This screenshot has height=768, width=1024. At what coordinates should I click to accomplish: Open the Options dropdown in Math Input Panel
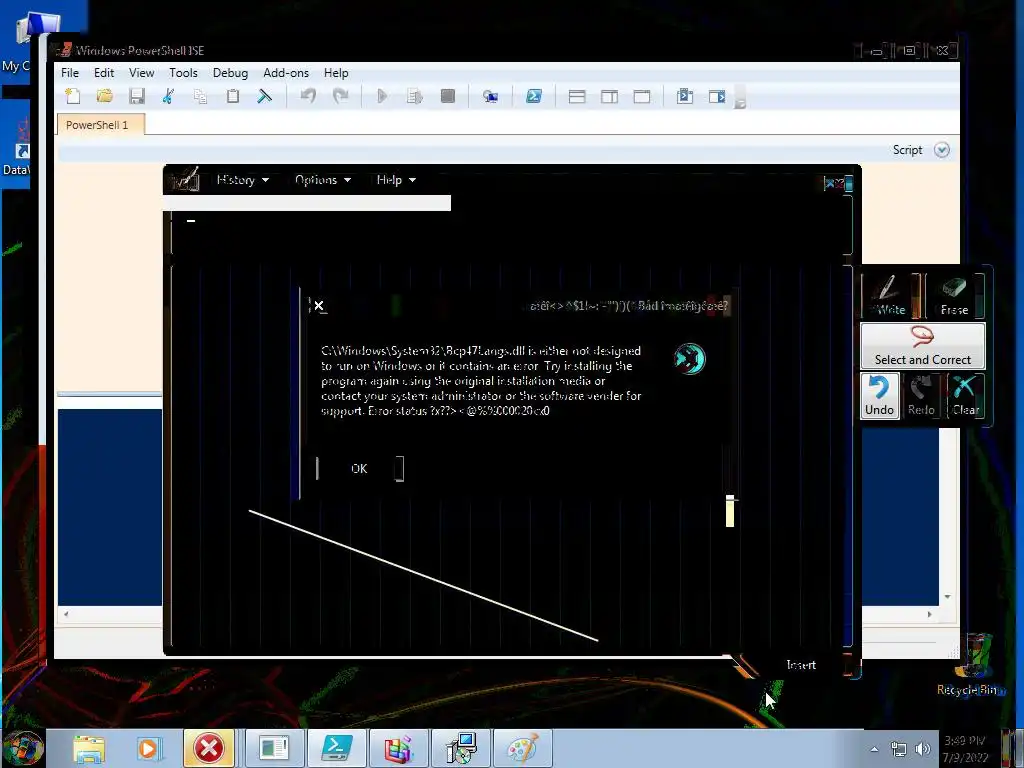coord(323,180)
